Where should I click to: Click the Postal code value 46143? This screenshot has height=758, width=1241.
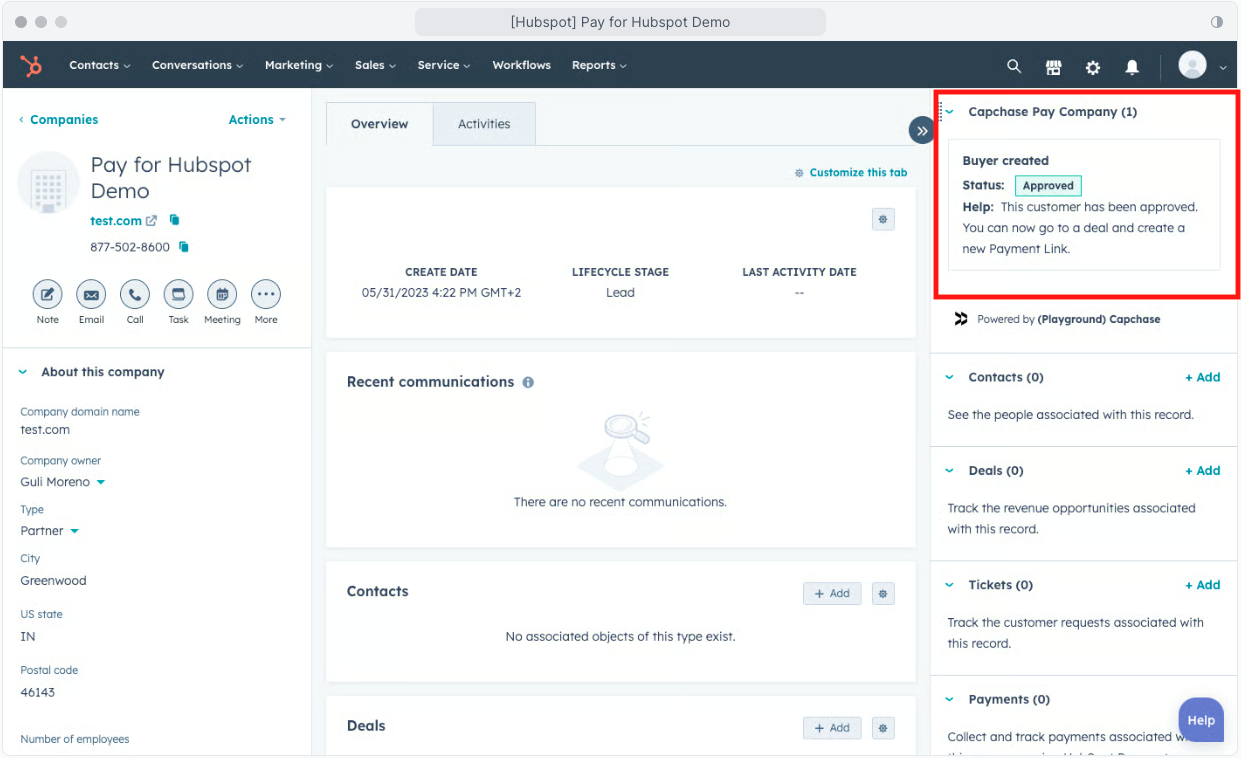(38, 693)
